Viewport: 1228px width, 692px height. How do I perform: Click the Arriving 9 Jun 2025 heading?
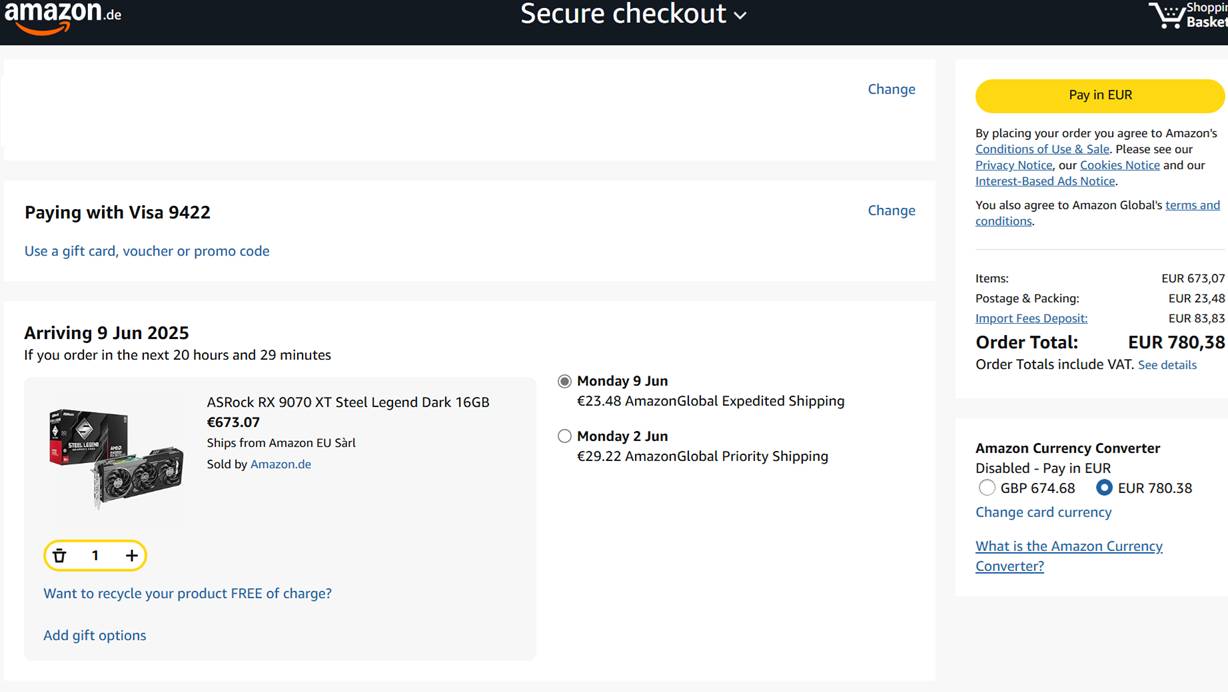click(x=106, y=333)
